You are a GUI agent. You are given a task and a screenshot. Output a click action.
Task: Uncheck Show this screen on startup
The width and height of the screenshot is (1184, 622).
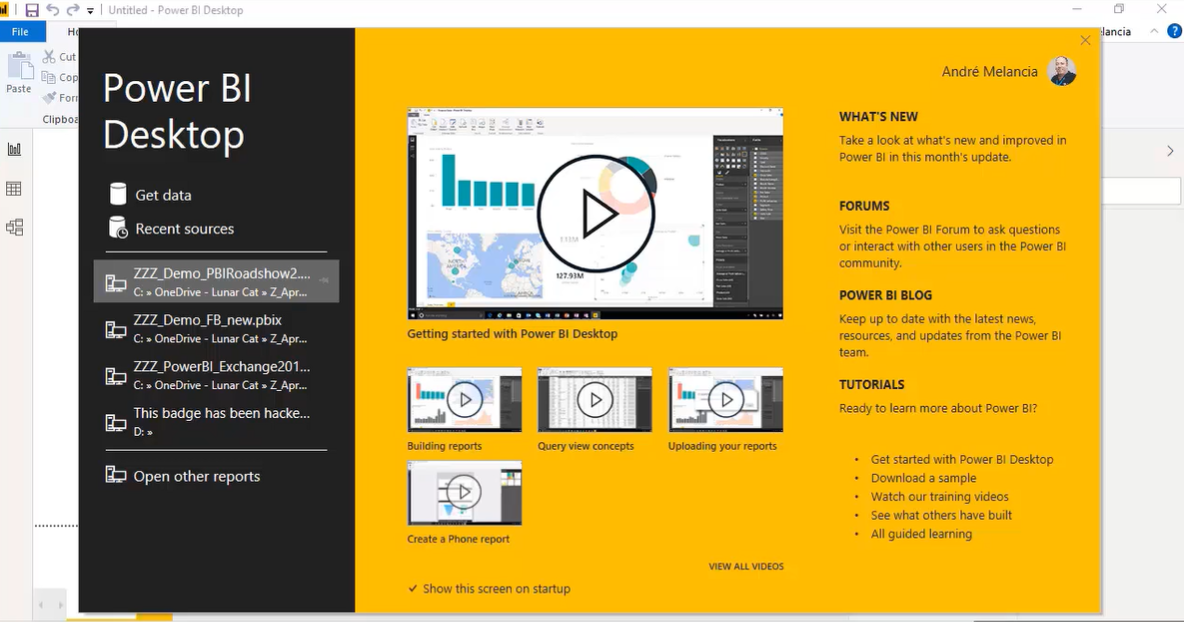click(413, 589)
